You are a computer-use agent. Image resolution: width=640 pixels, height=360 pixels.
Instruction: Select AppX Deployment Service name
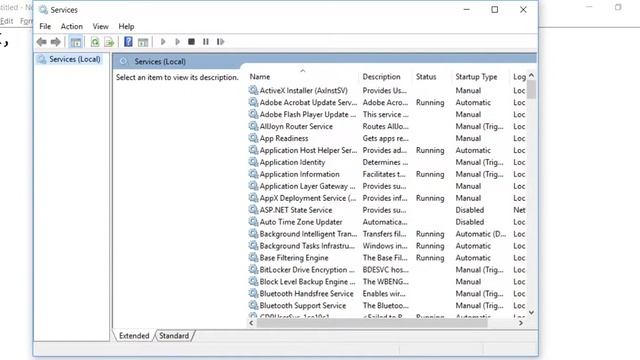point(308,198)
